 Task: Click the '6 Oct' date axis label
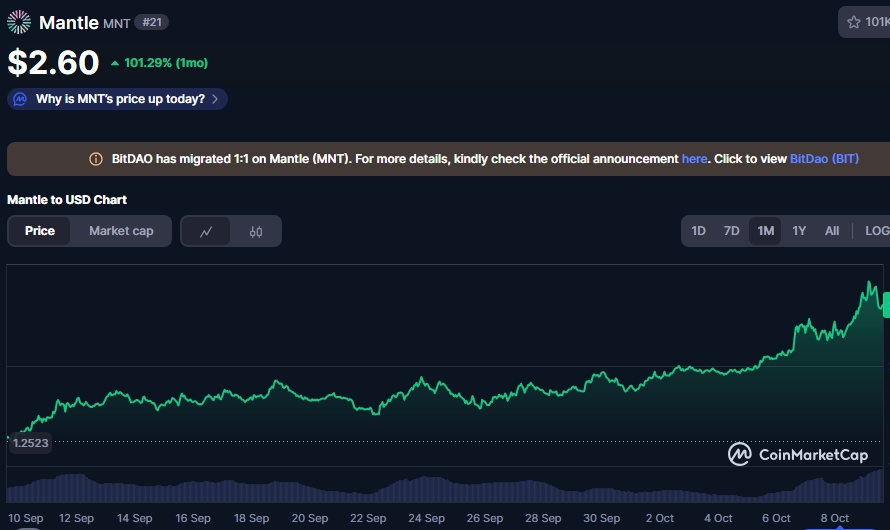coord(776,518)
